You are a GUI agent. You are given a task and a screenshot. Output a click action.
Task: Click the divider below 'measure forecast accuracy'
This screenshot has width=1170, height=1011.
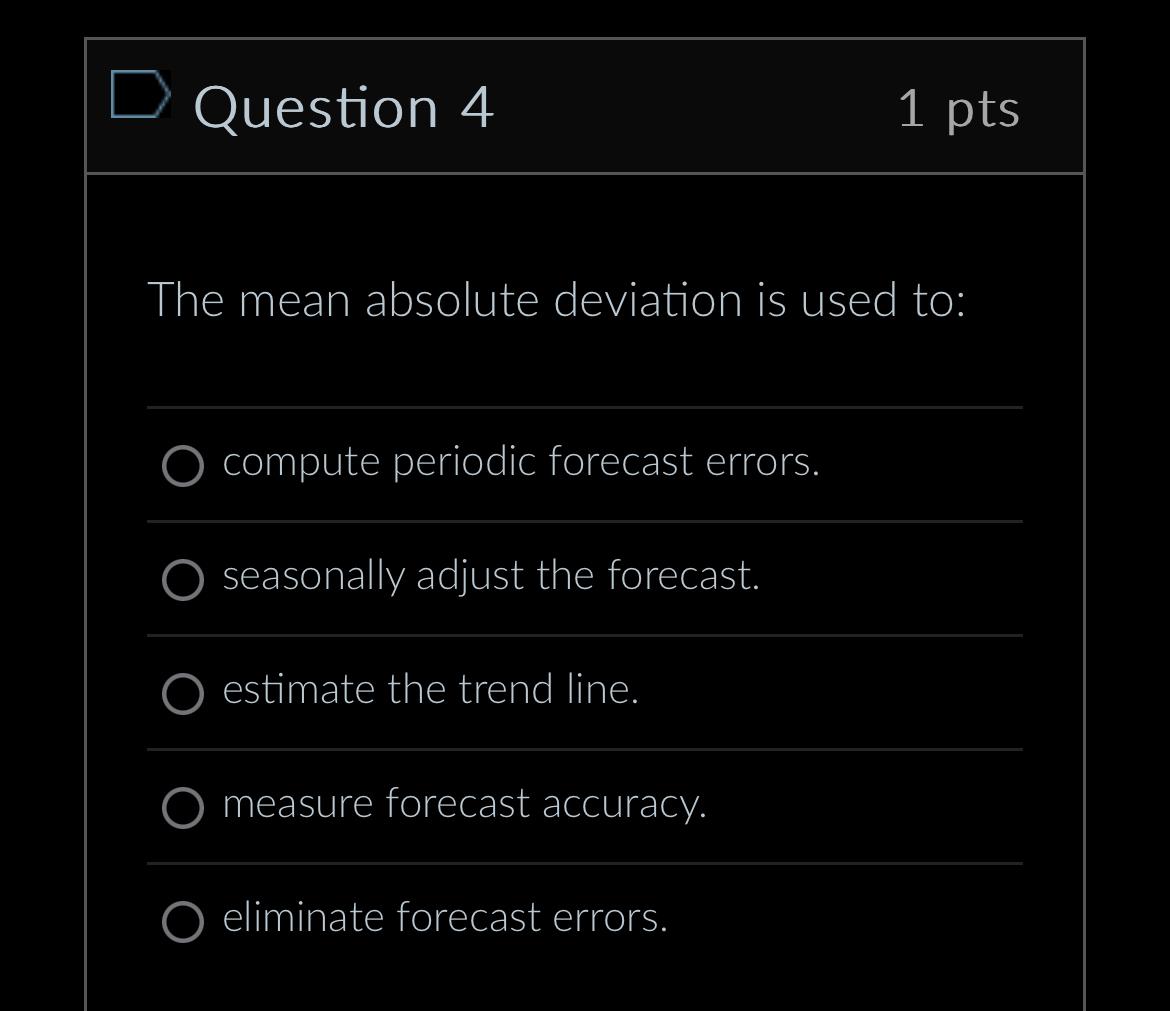tap(585, 860)
